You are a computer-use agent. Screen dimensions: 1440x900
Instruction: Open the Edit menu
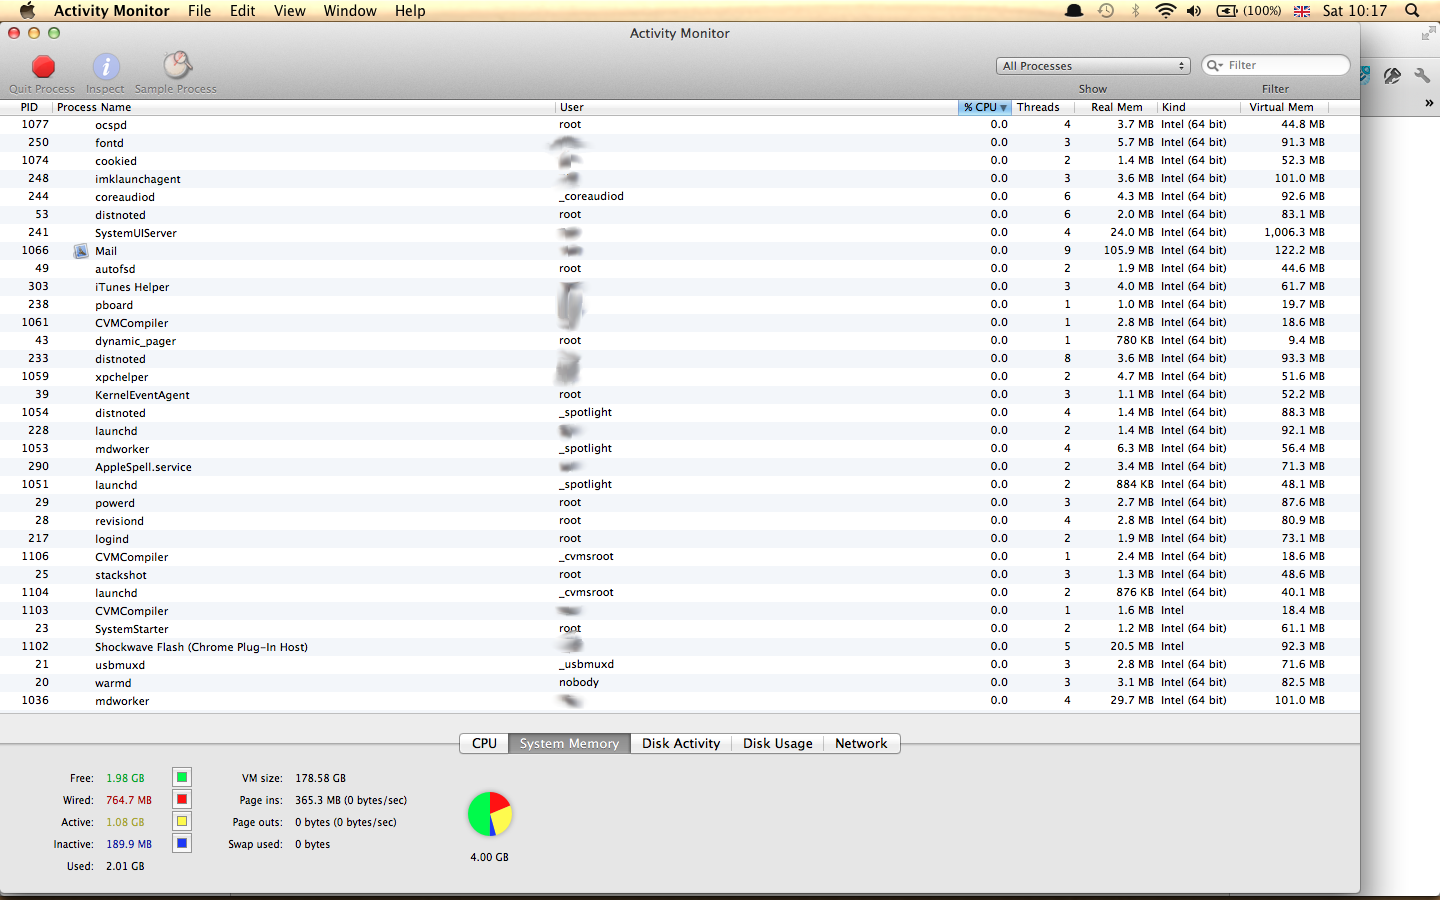click(x=242, y=10)
